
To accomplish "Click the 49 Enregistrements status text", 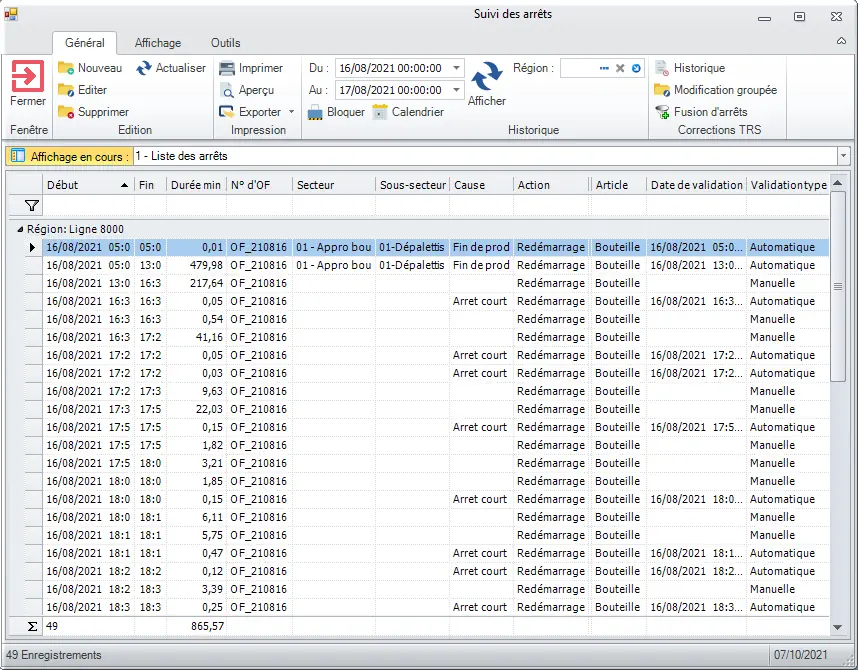I will click(x=54, y=655).
